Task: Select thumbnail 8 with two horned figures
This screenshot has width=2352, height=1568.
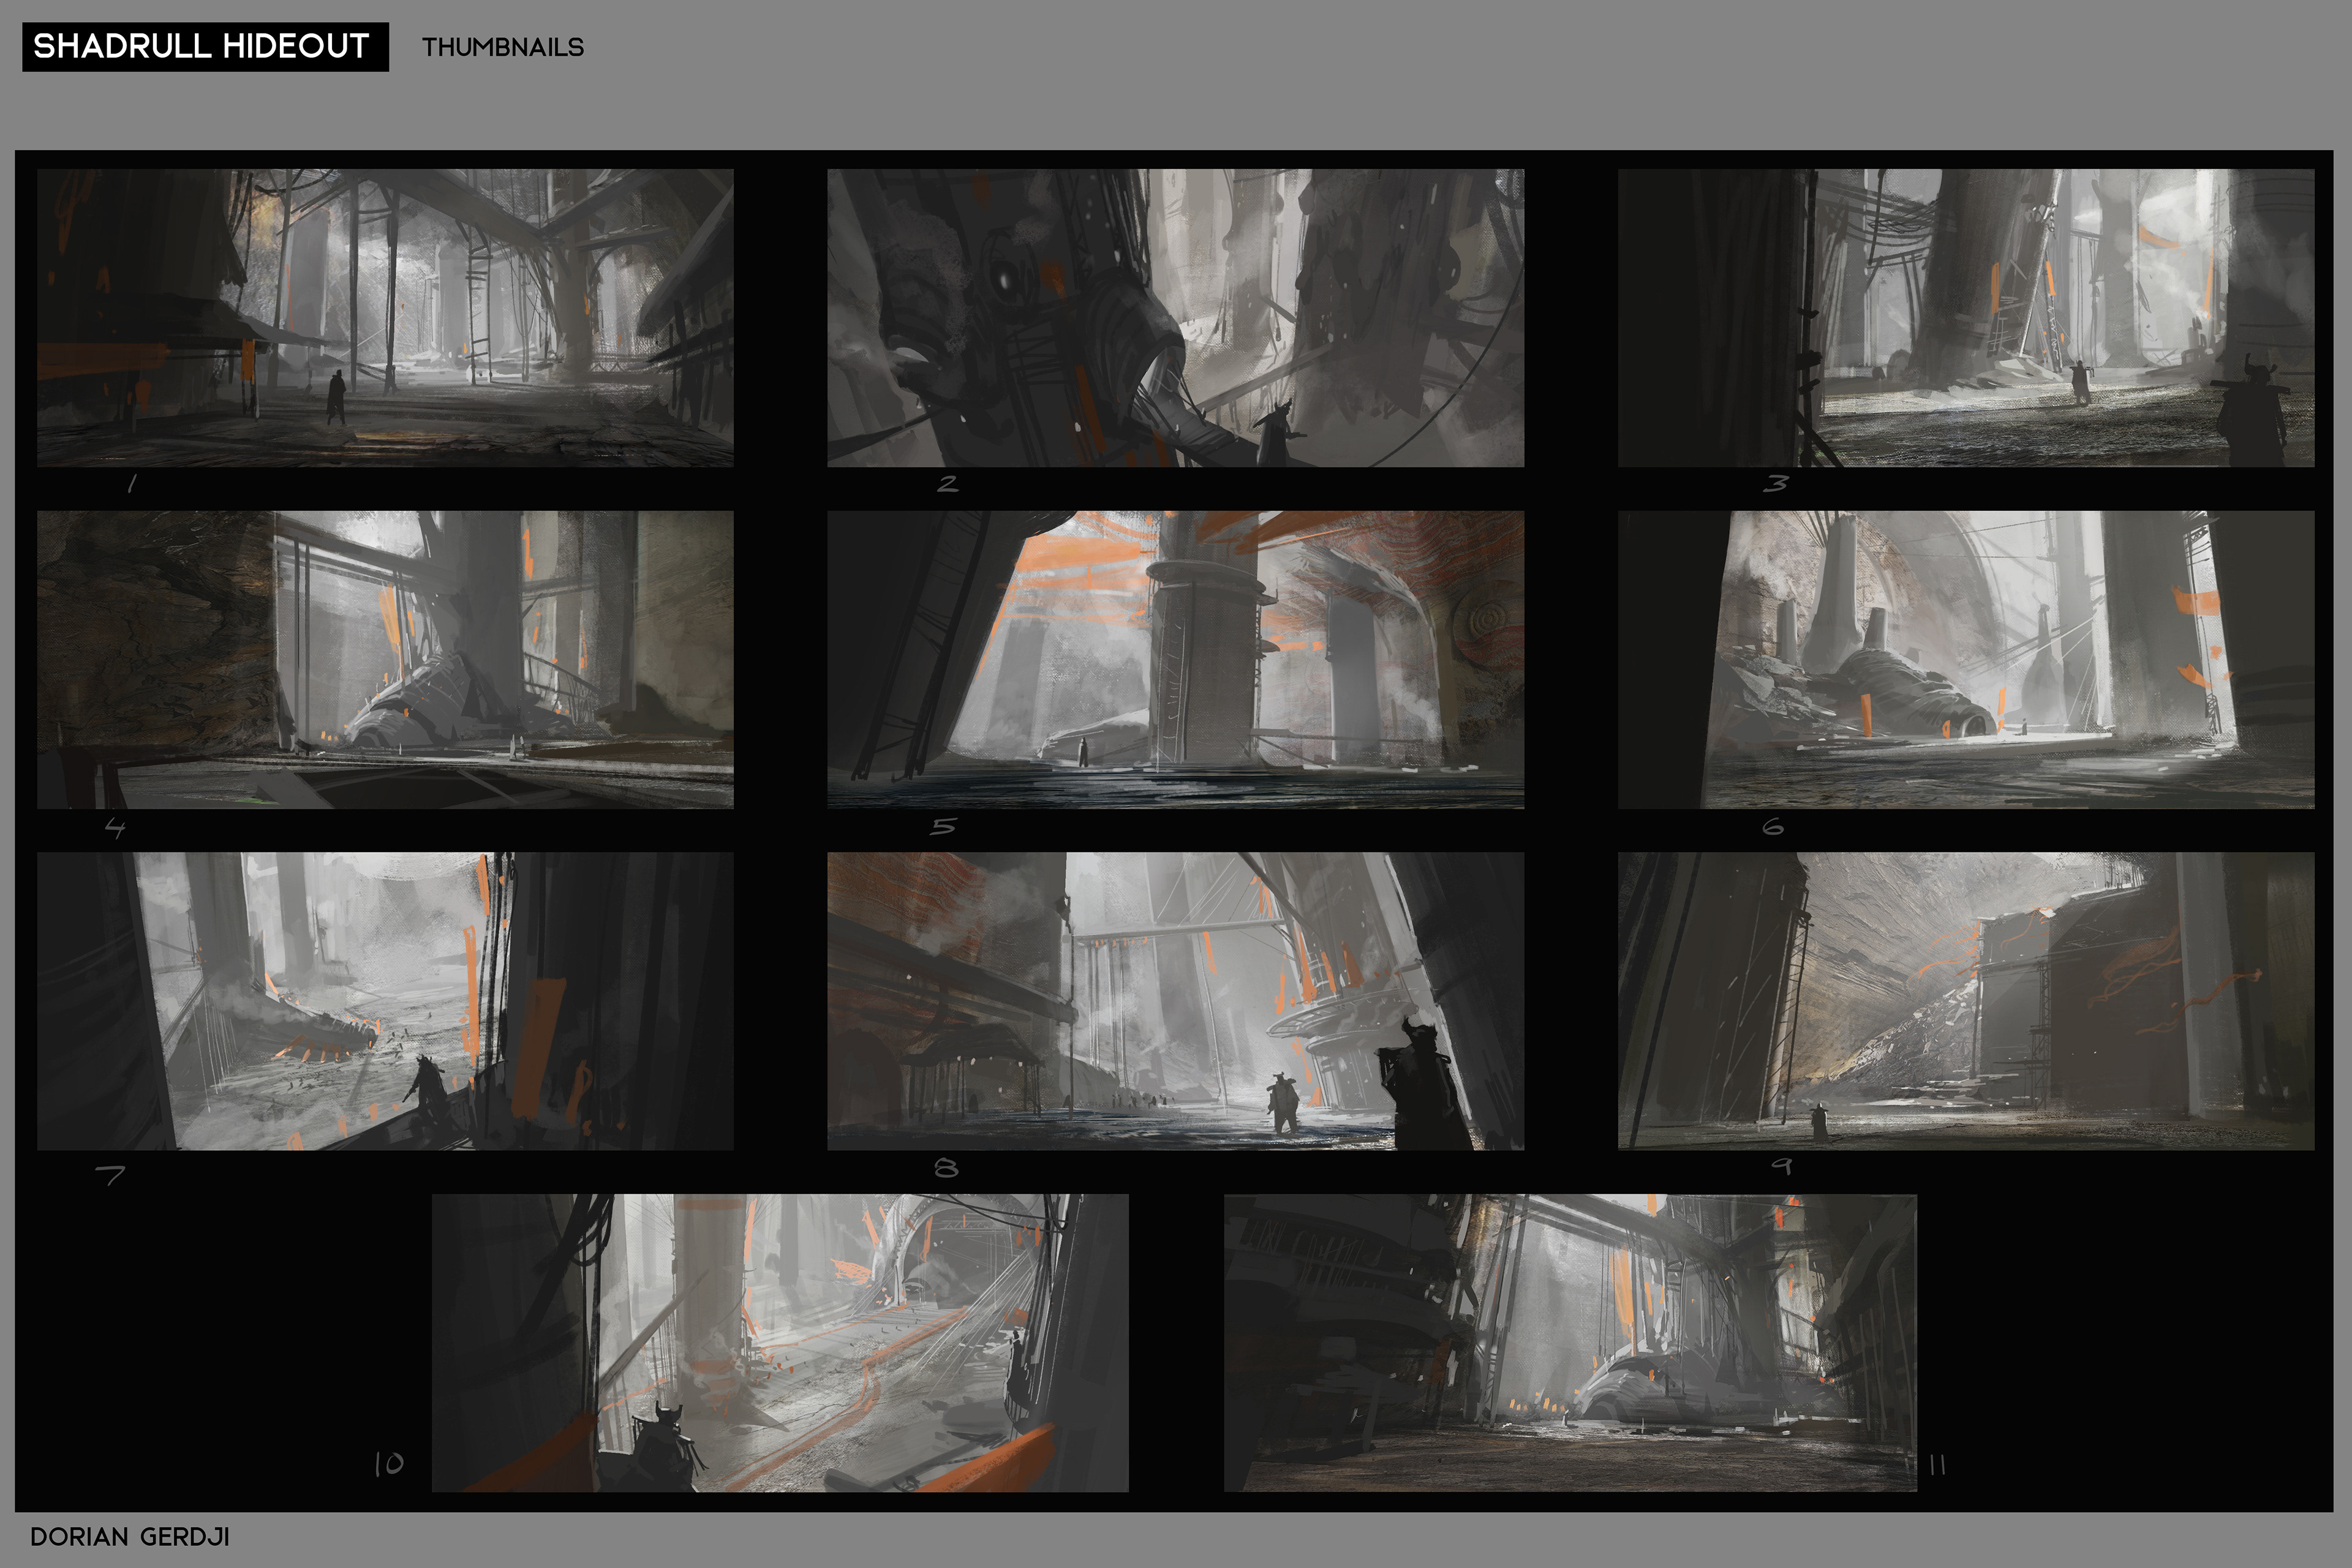Action: point(1175,1001)
